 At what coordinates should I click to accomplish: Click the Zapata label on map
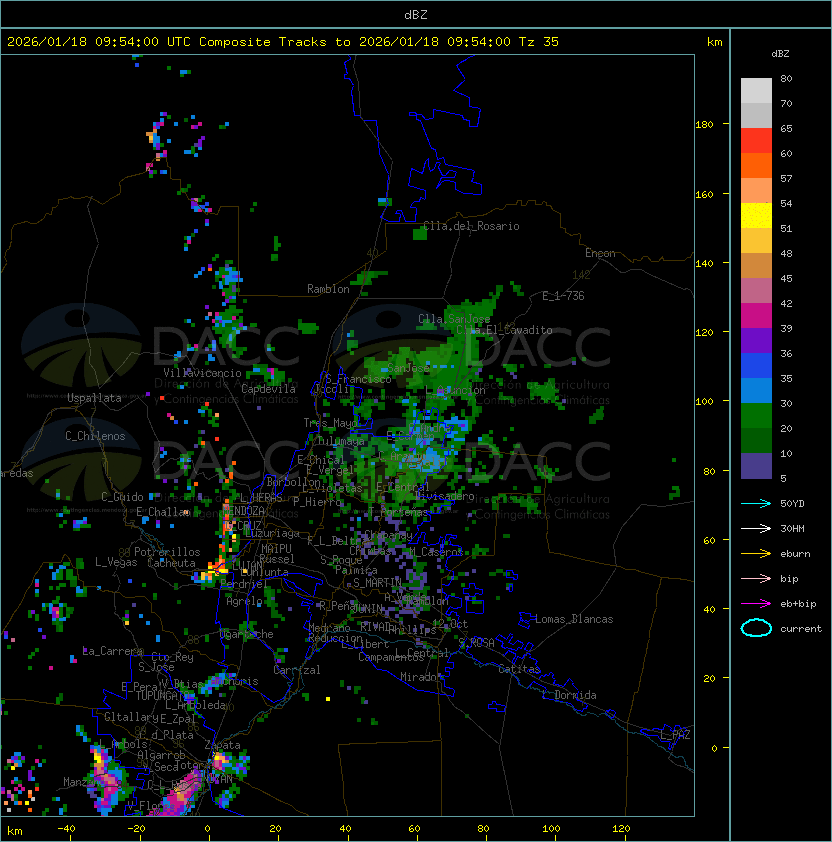222,745
